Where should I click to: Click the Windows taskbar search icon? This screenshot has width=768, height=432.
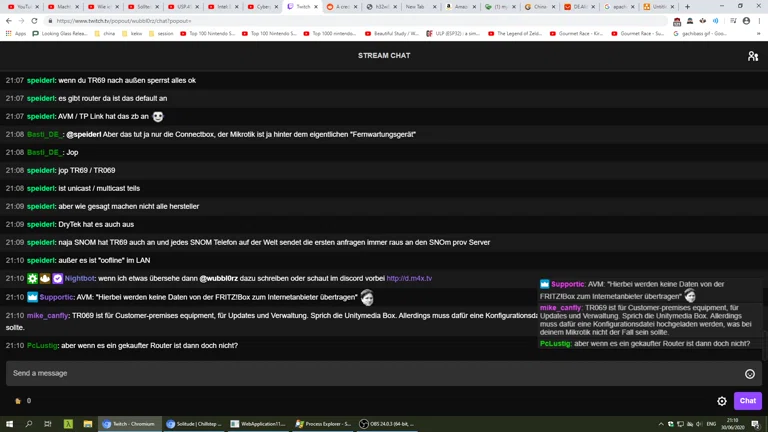[x=29, y=424]
